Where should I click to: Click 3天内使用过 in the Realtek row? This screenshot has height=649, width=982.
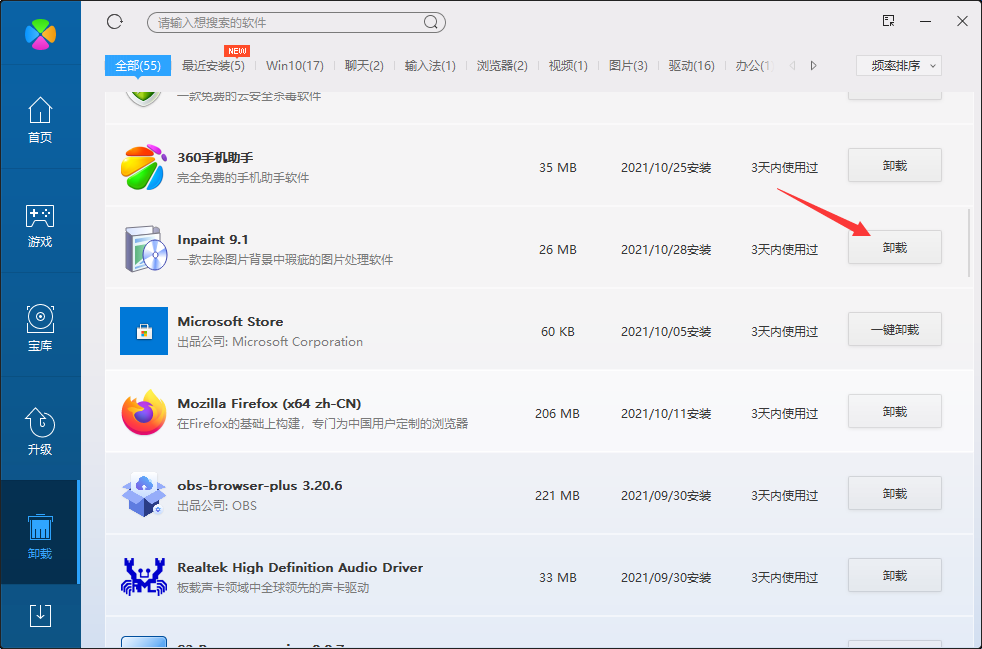pos(785,578)
